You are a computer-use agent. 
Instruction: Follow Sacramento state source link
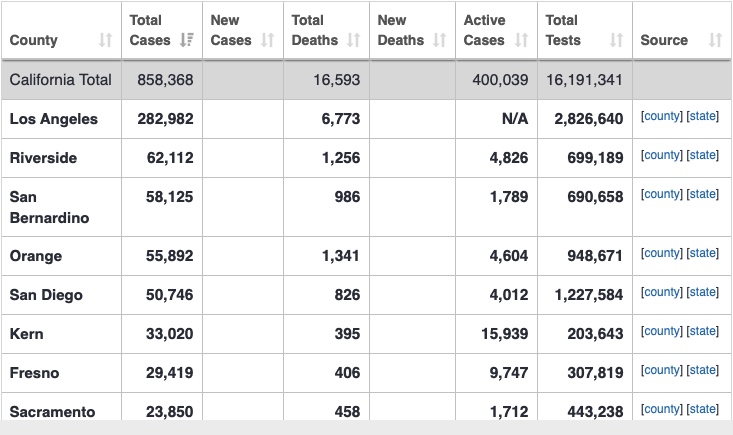coord(703,409)
